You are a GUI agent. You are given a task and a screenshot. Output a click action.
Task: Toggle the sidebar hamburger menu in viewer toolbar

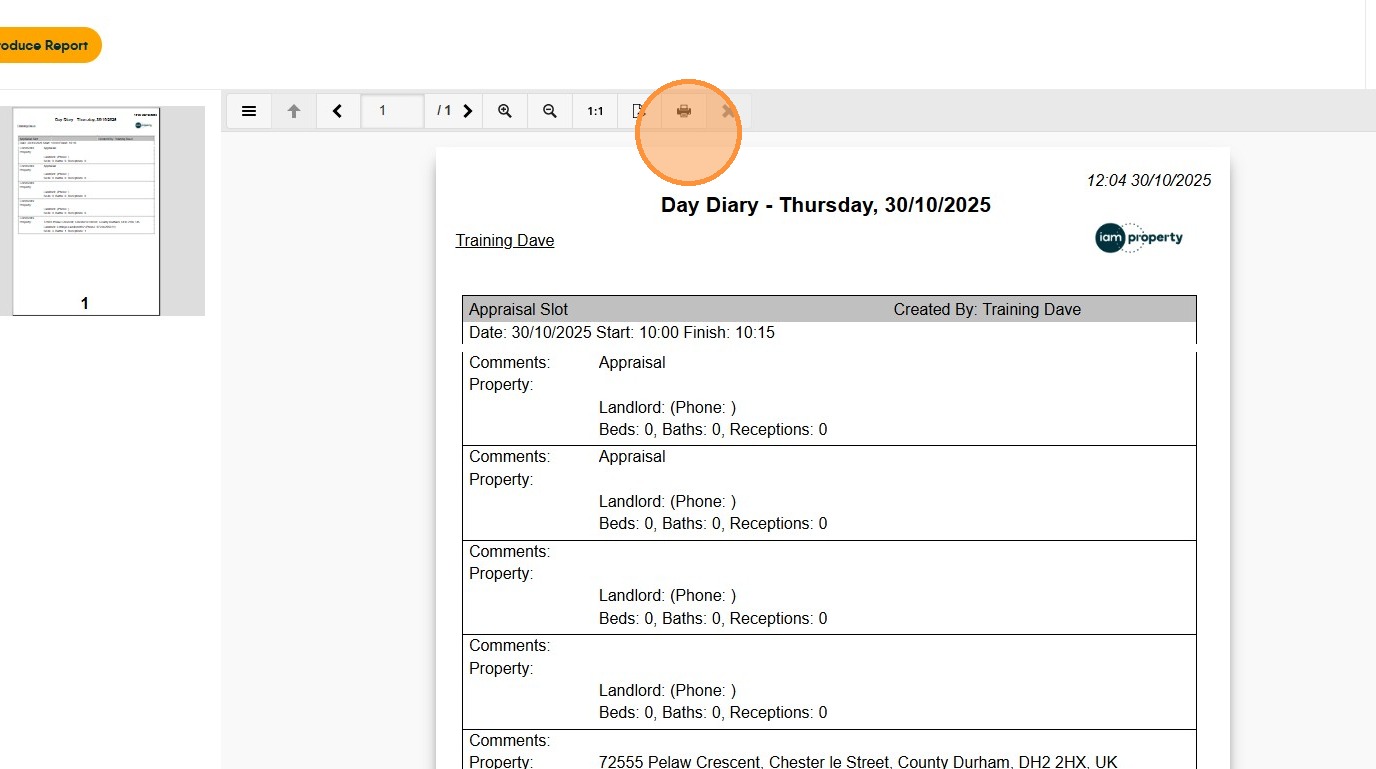coord(249,111)
